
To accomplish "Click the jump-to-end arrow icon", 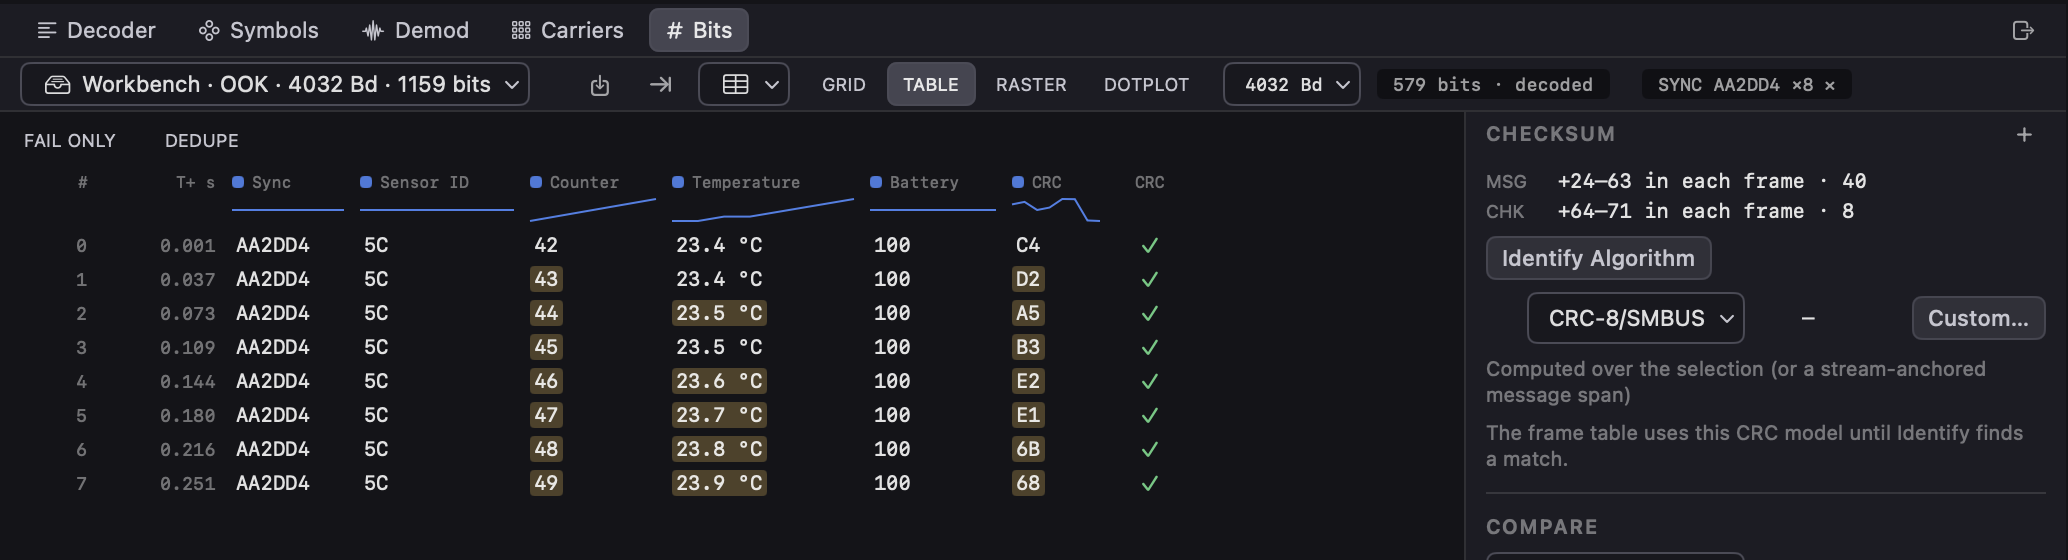I will tap(660, 85).
